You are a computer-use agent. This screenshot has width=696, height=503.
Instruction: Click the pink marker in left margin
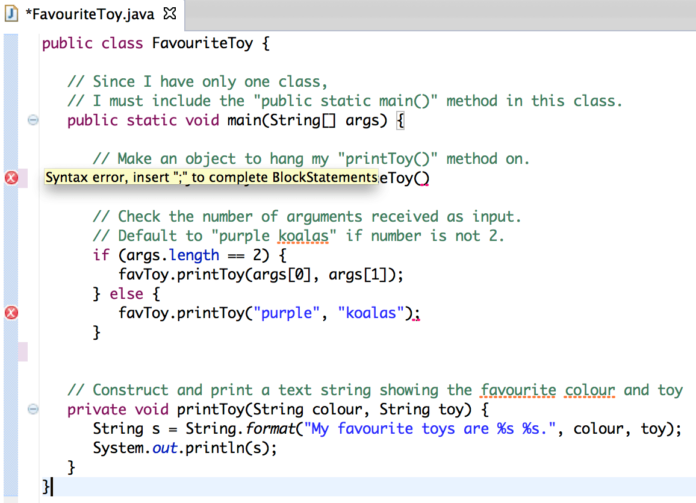tap(22, 351)
